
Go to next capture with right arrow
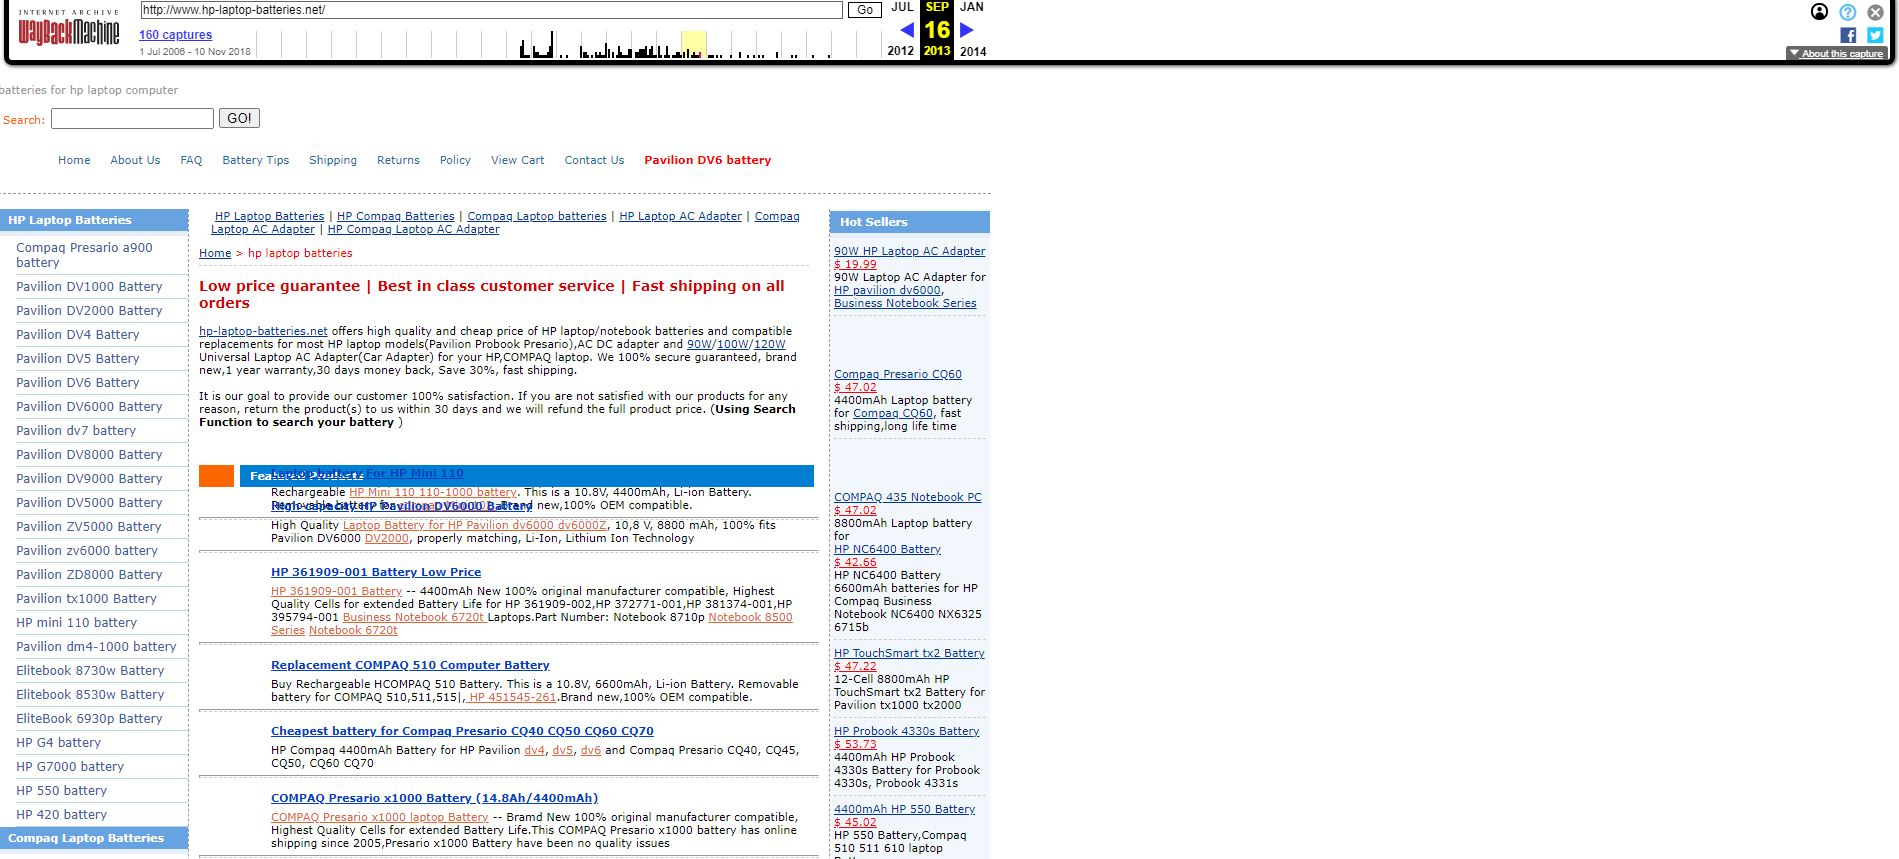click(967, 30)
